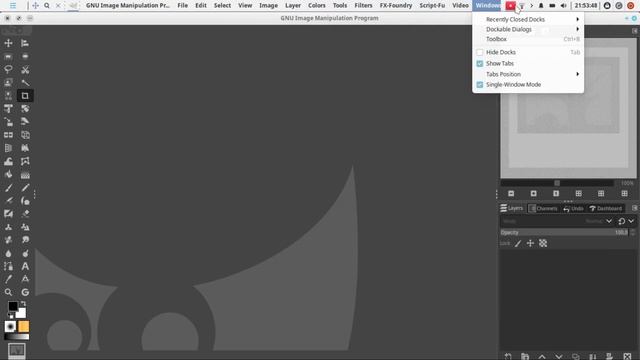
Task: Select the Alignment tool
Action: tap(25, 43)
